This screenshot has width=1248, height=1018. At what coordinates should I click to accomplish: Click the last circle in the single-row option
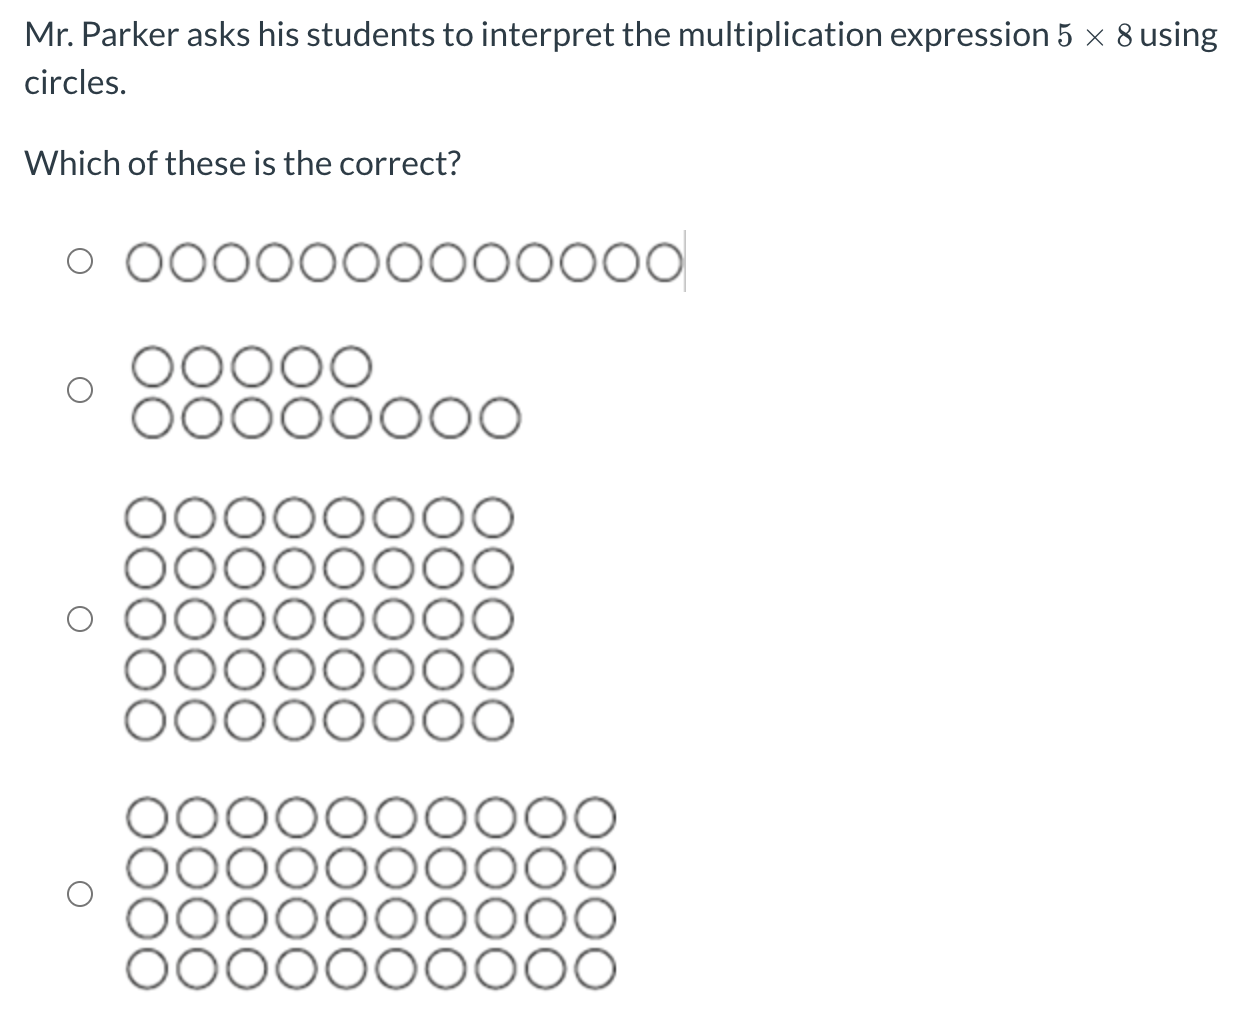(665, 264)
